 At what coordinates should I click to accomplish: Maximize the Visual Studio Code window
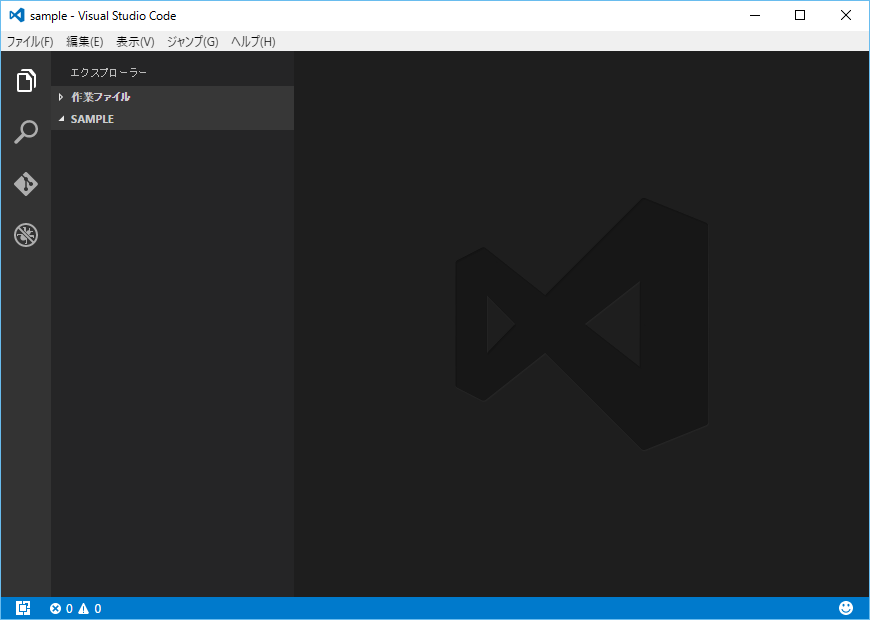tap(800, 16)
